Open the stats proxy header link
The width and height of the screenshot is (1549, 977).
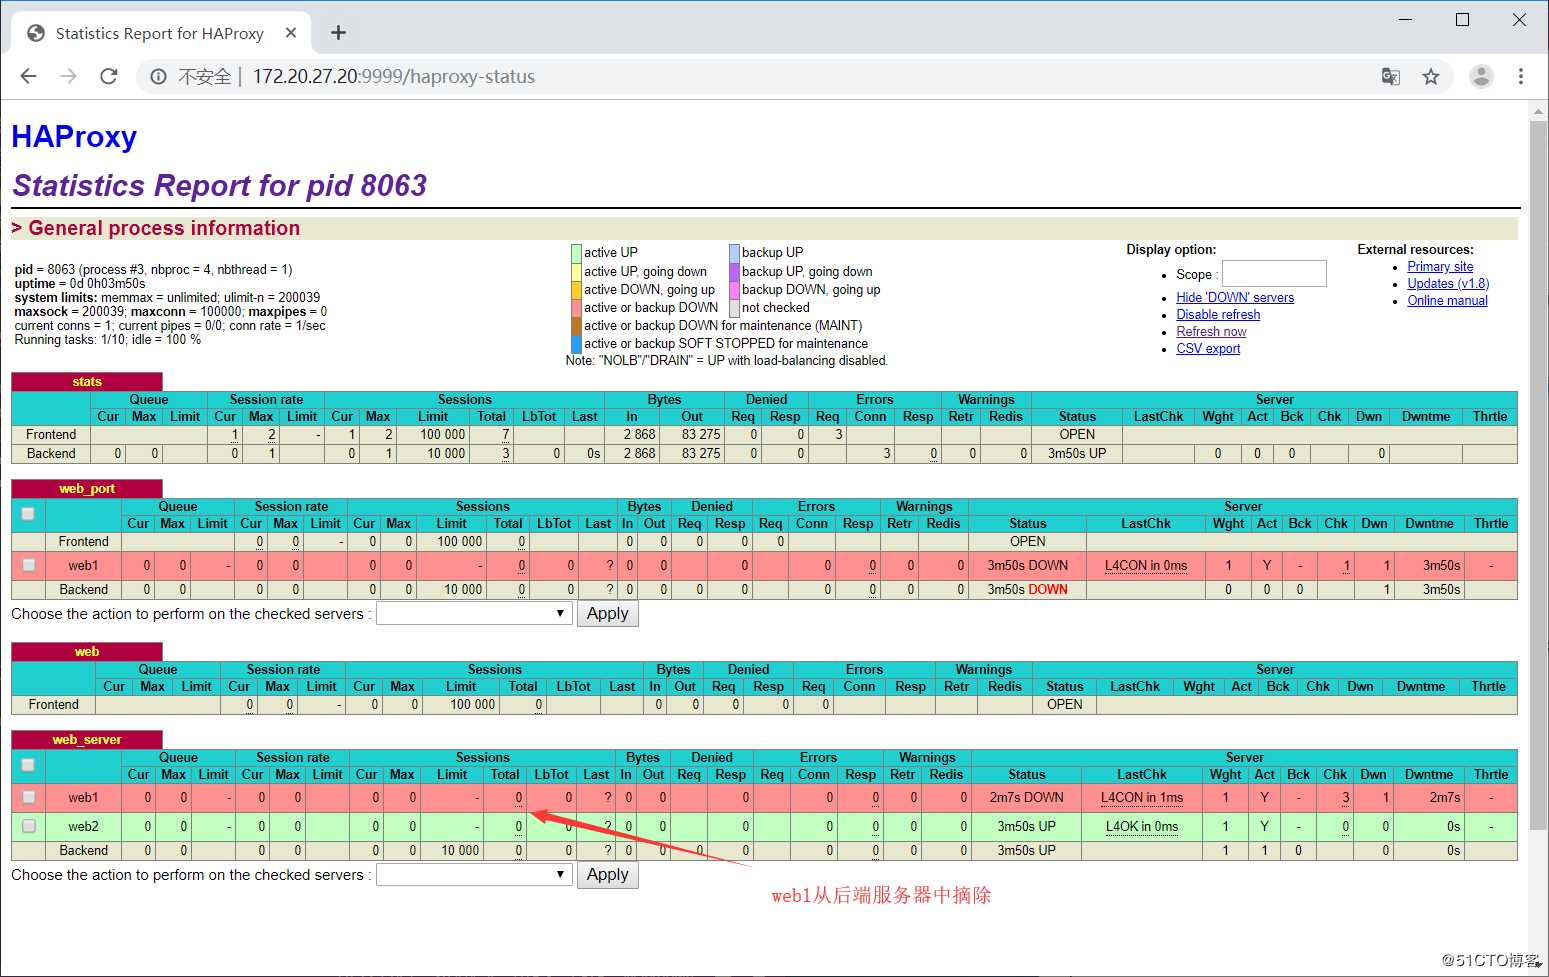coord(87,381)
